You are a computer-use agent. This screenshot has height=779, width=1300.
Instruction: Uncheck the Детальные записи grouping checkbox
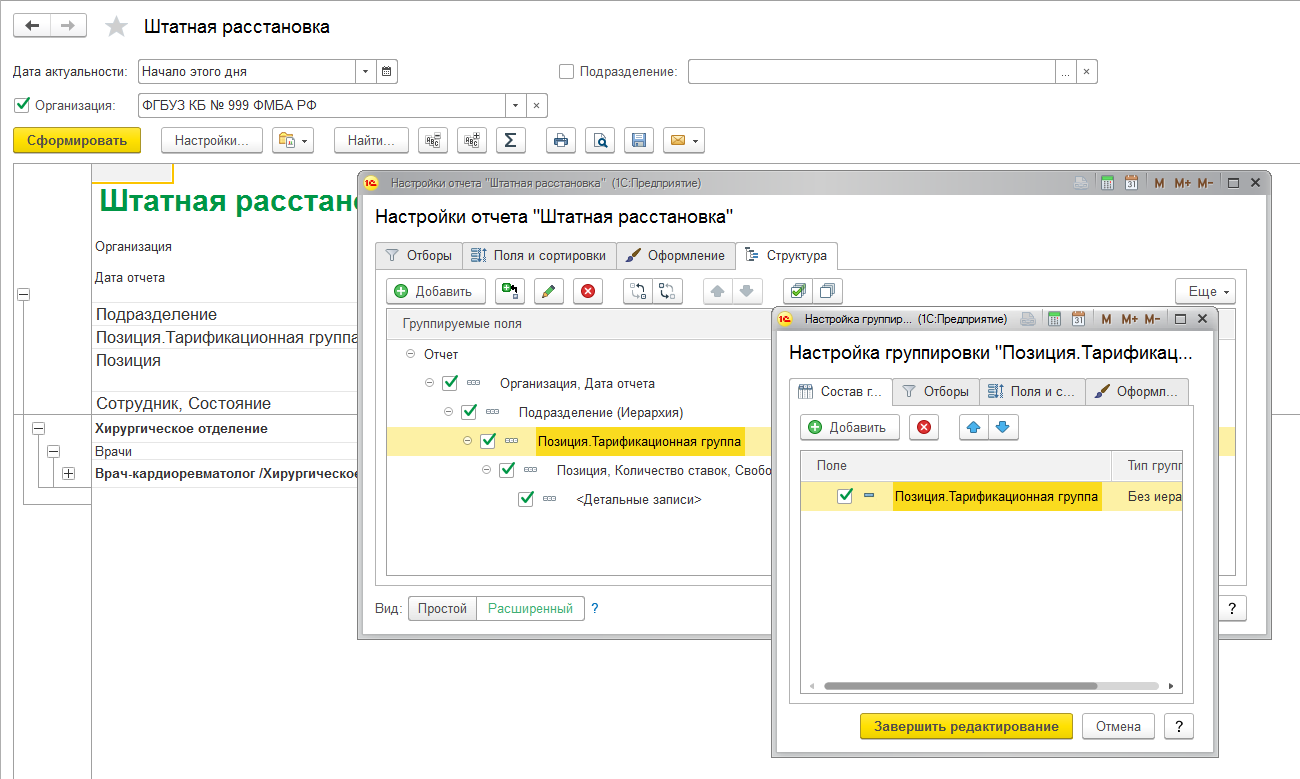click(x=526, y=499)
